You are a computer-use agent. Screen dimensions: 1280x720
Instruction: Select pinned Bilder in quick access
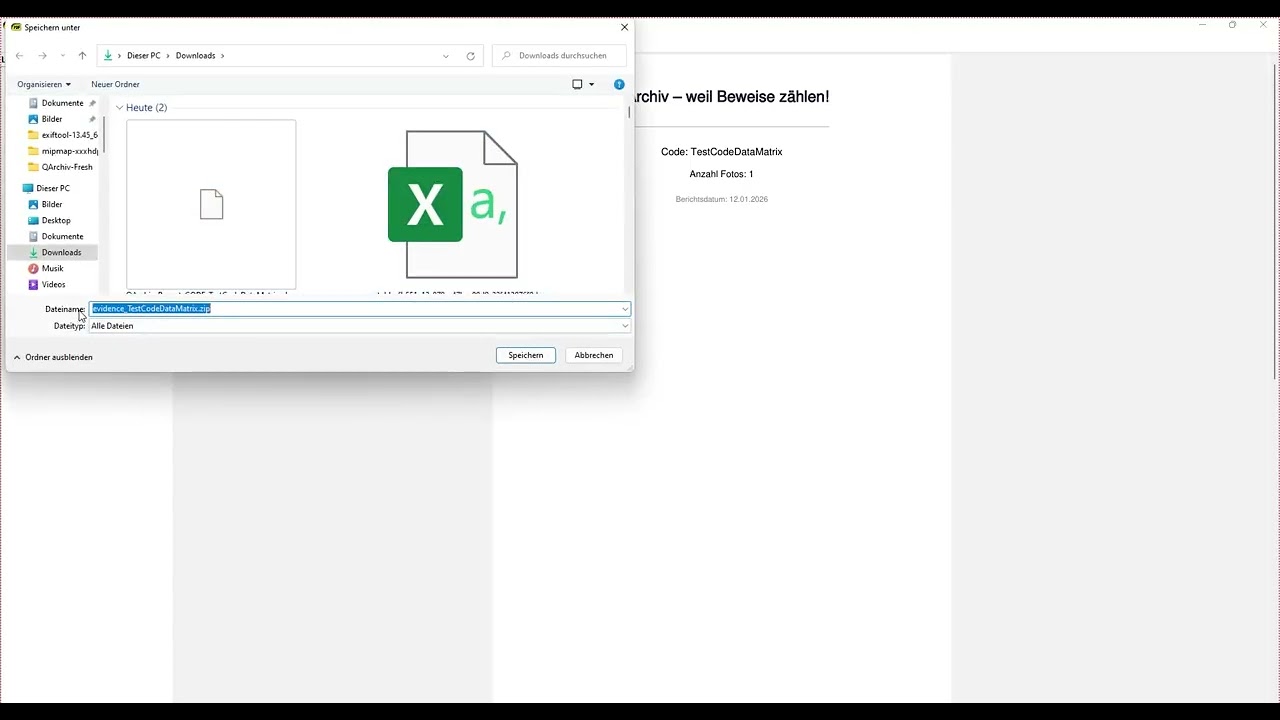click(x=52, y=119)
